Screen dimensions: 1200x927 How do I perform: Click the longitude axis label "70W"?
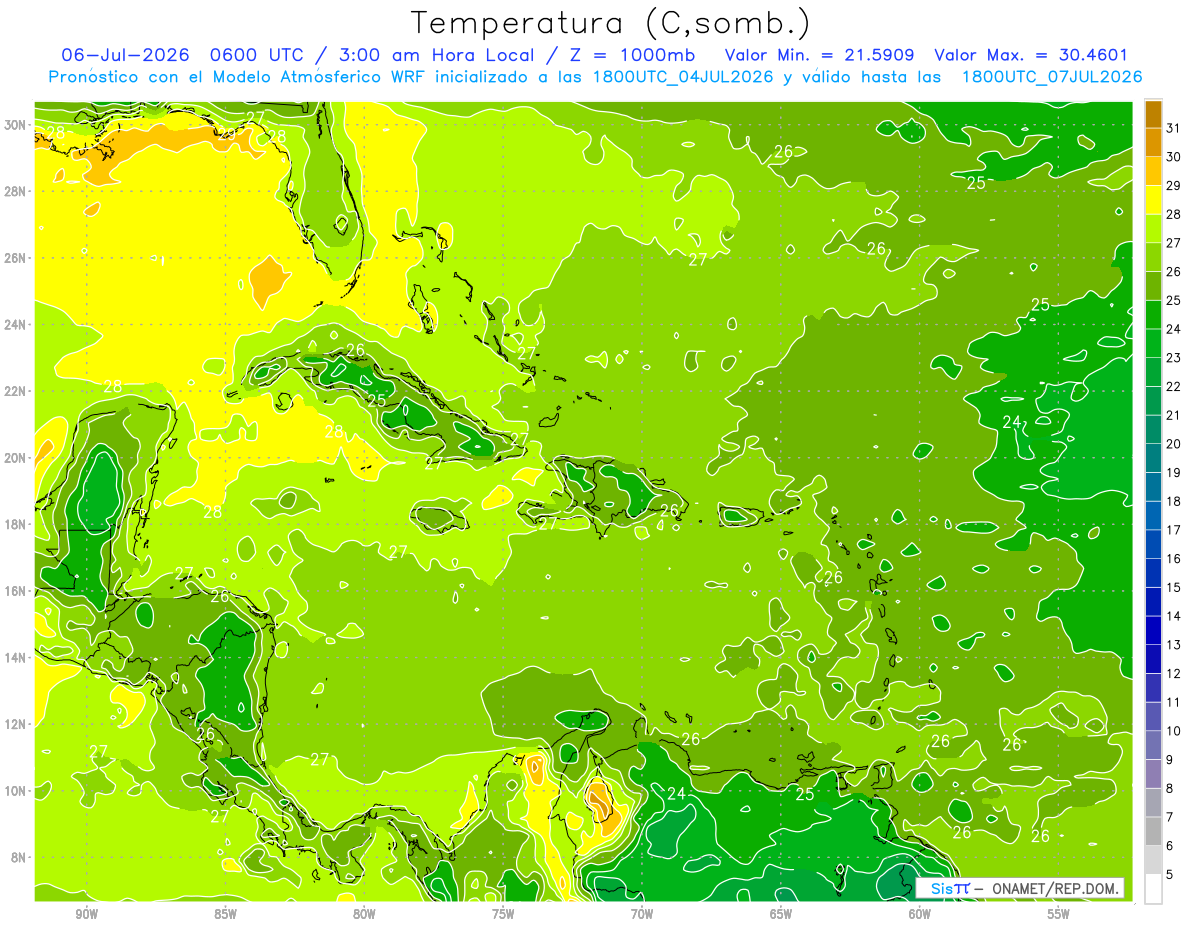(642, 913)
